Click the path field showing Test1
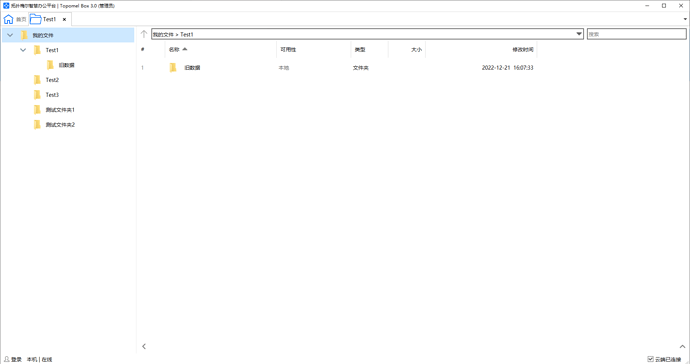The height and width of the screenshot is (364, 690). 367,34
